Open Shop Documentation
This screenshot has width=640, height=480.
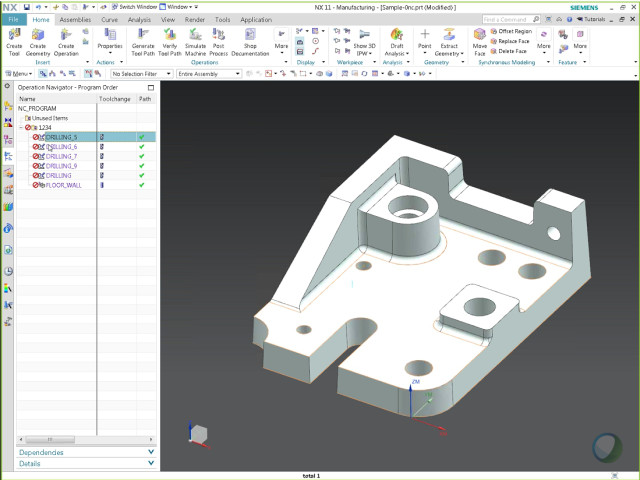tap(250, 42)
